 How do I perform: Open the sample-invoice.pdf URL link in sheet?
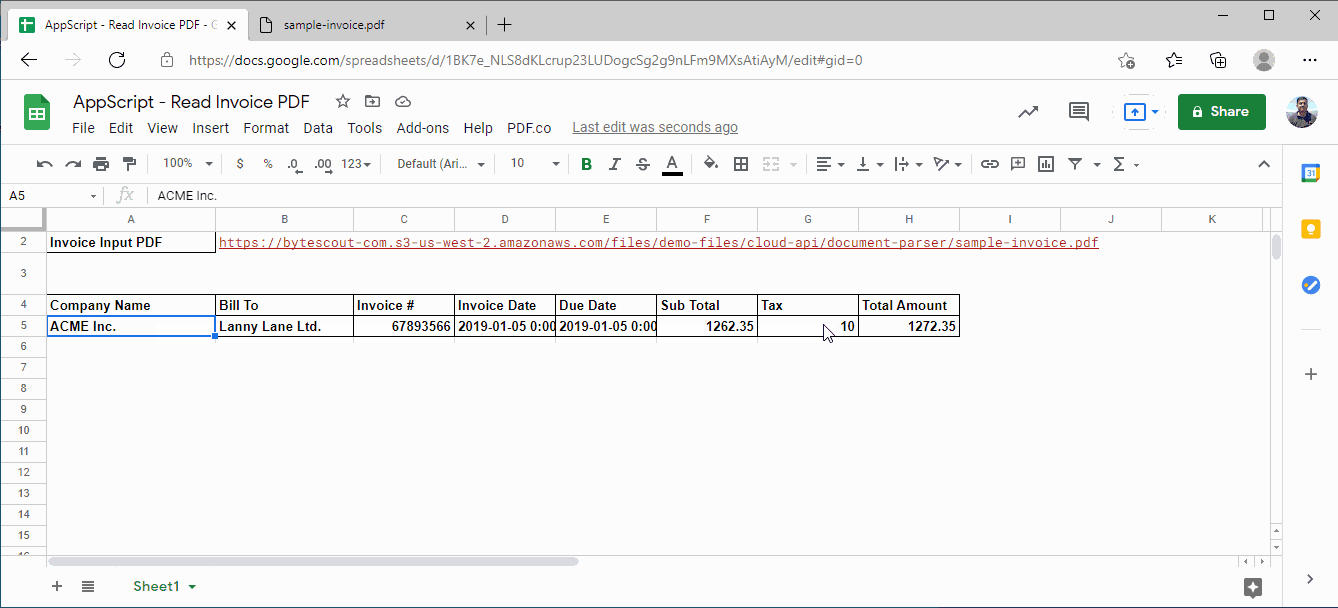(x=658, y=243)
